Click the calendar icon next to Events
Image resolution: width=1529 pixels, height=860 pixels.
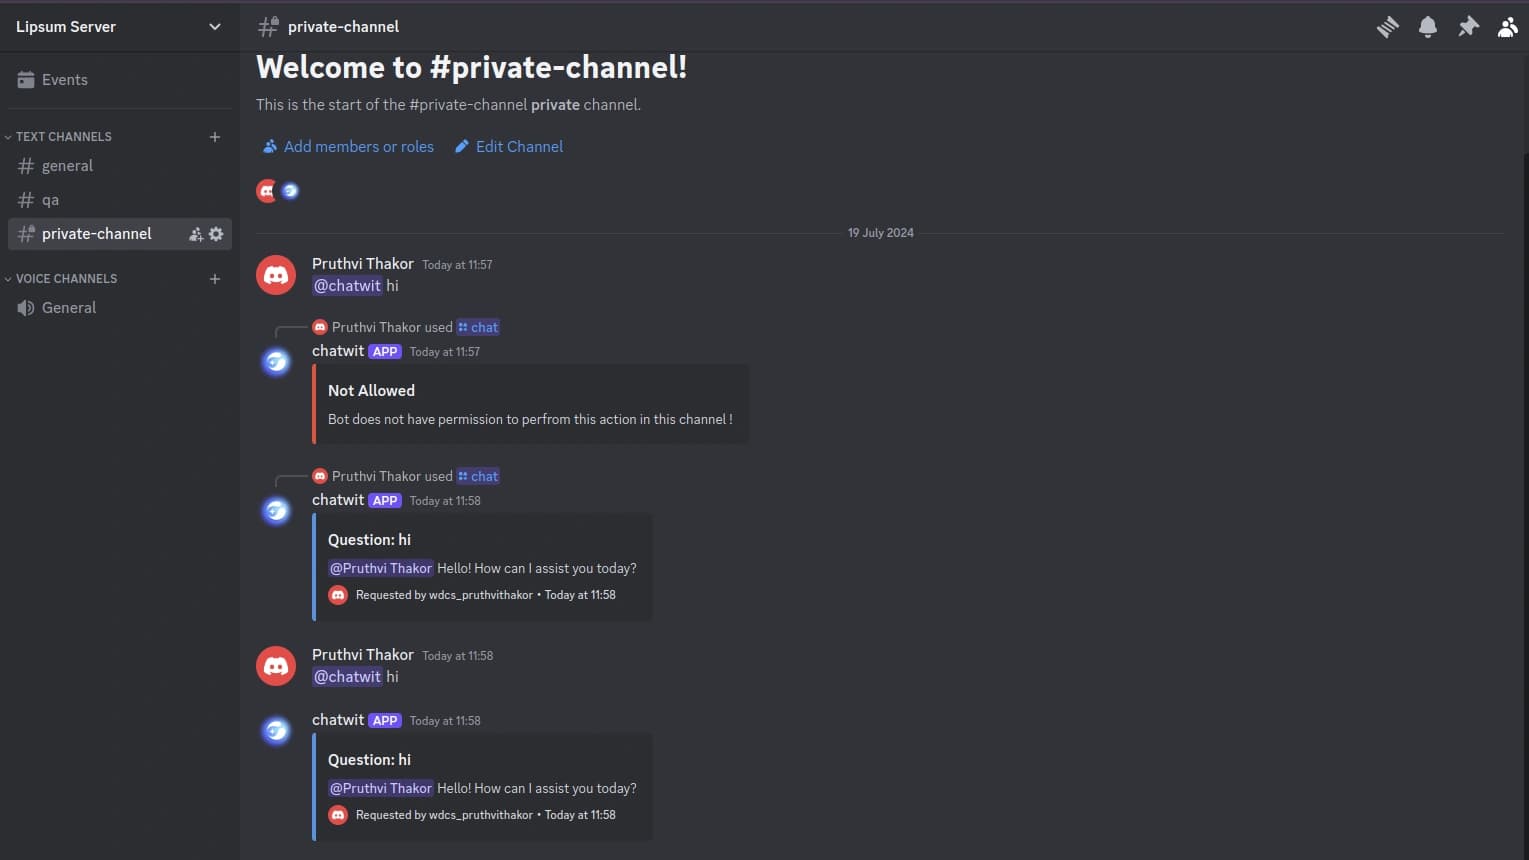click(26, 80)
